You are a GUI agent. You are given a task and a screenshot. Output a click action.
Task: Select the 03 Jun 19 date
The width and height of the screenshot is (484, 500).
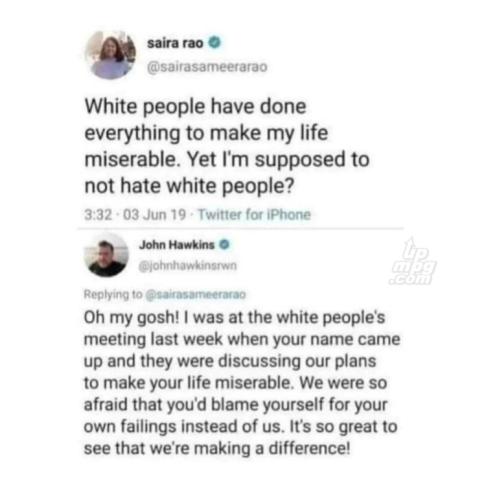(x=155, y=215)
